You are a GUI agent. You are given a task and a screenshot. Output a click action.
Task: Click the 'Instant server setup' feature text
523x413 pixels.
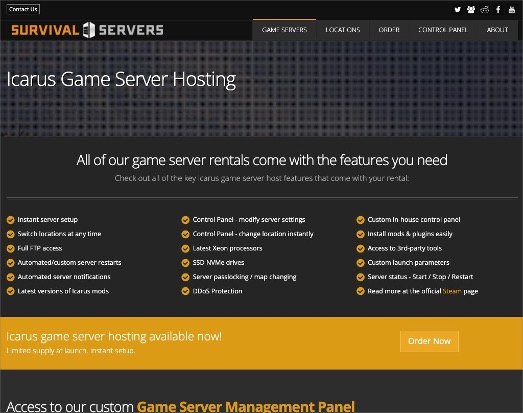[48, 220]
